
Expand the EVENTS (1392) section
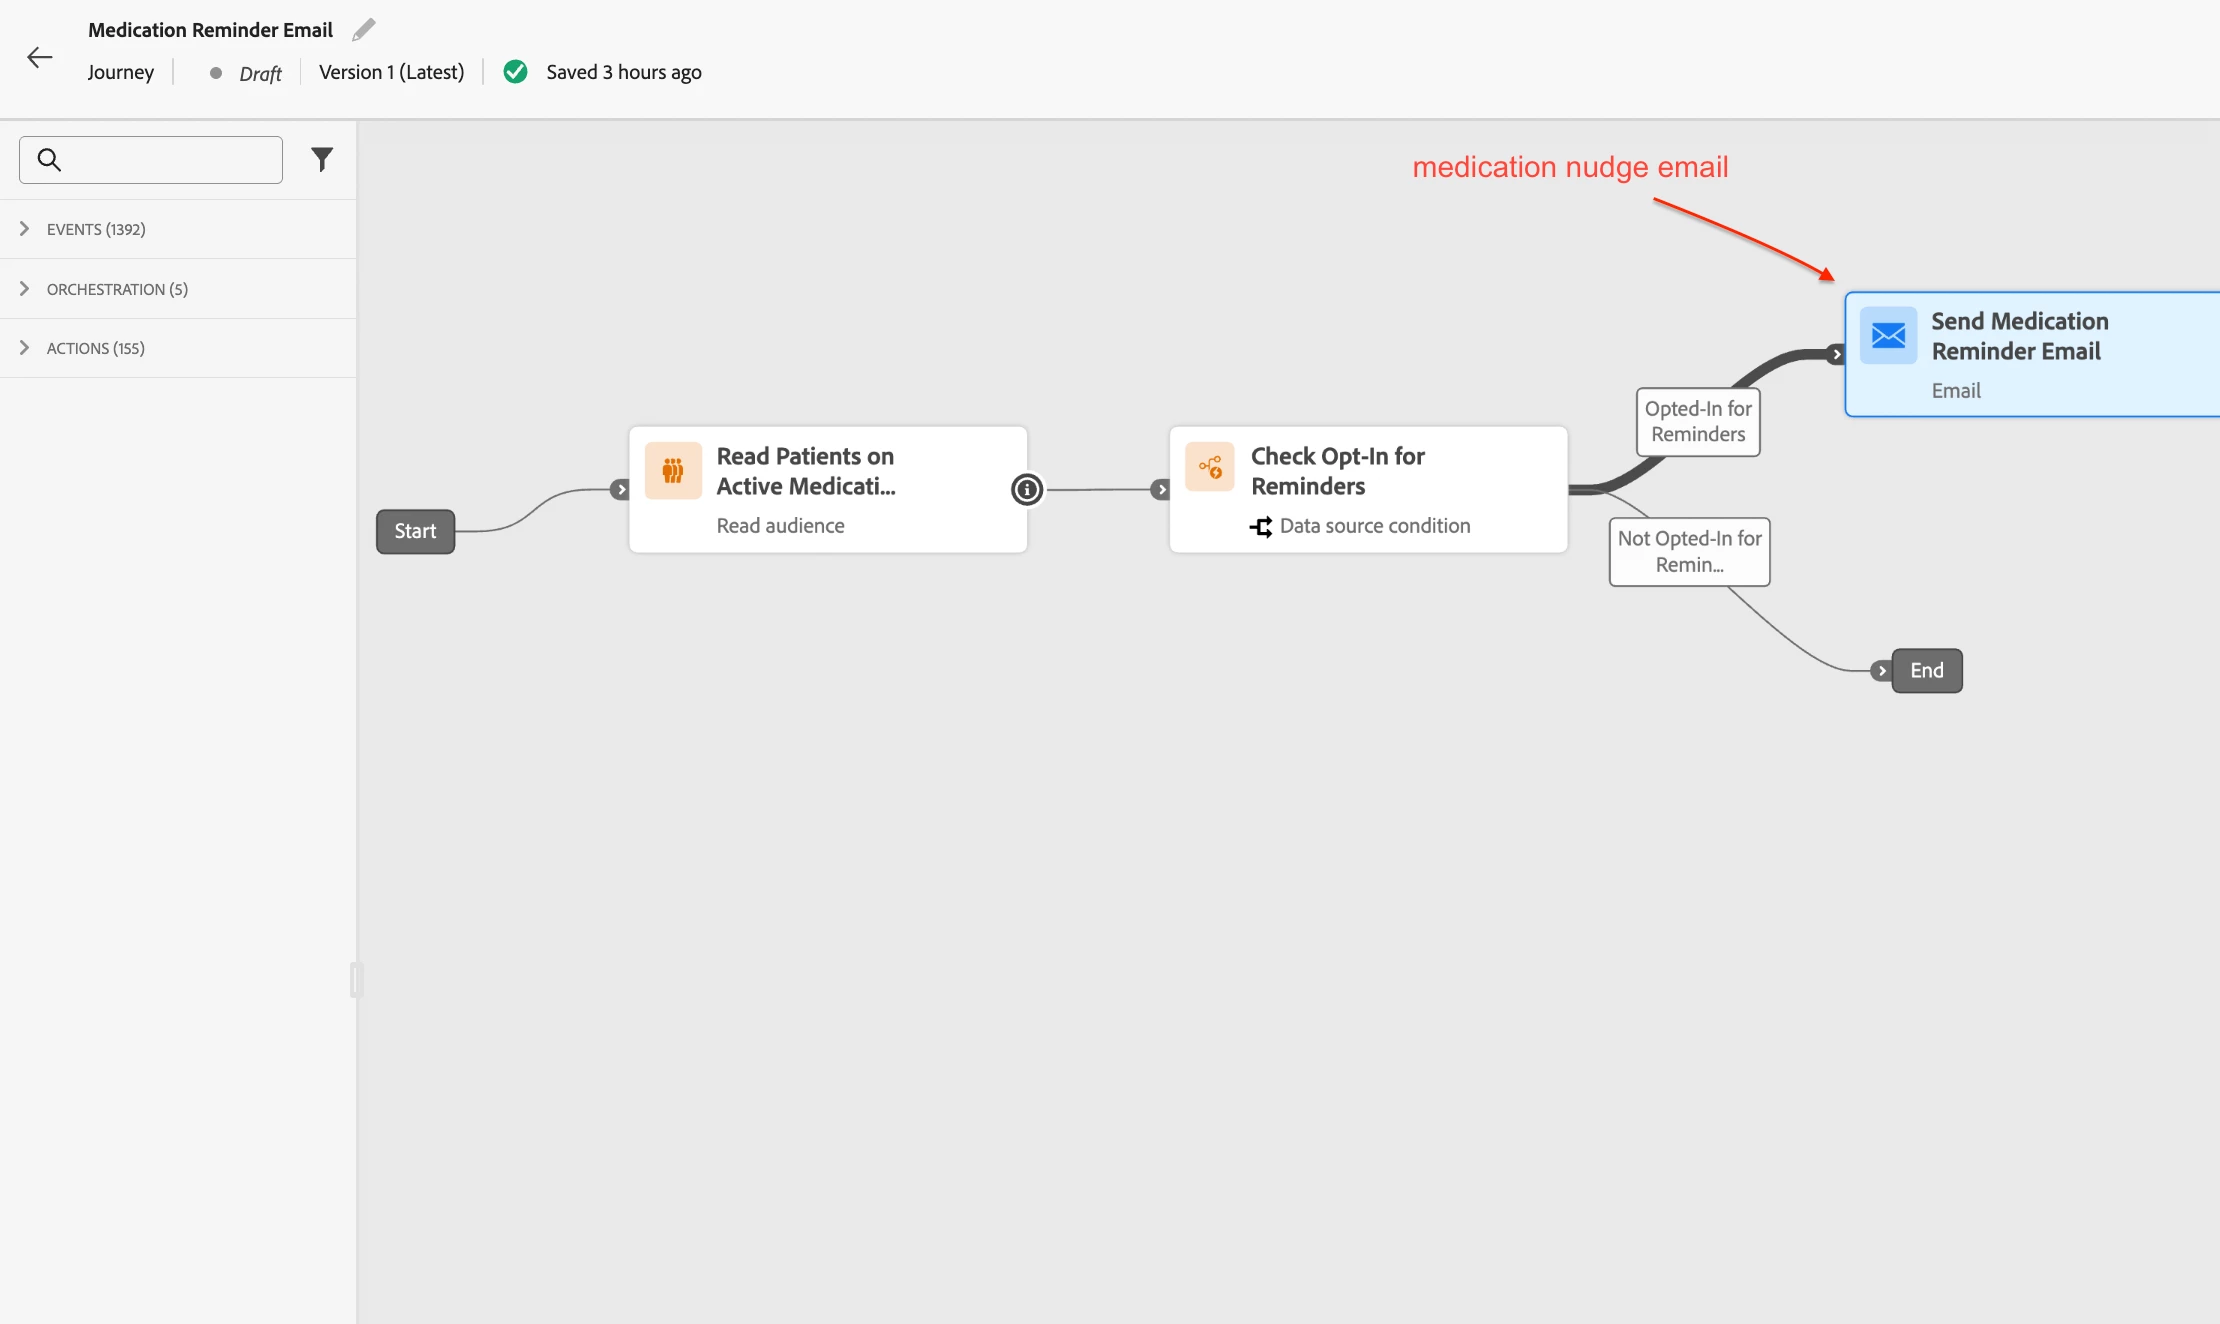(x=96, y=229)
